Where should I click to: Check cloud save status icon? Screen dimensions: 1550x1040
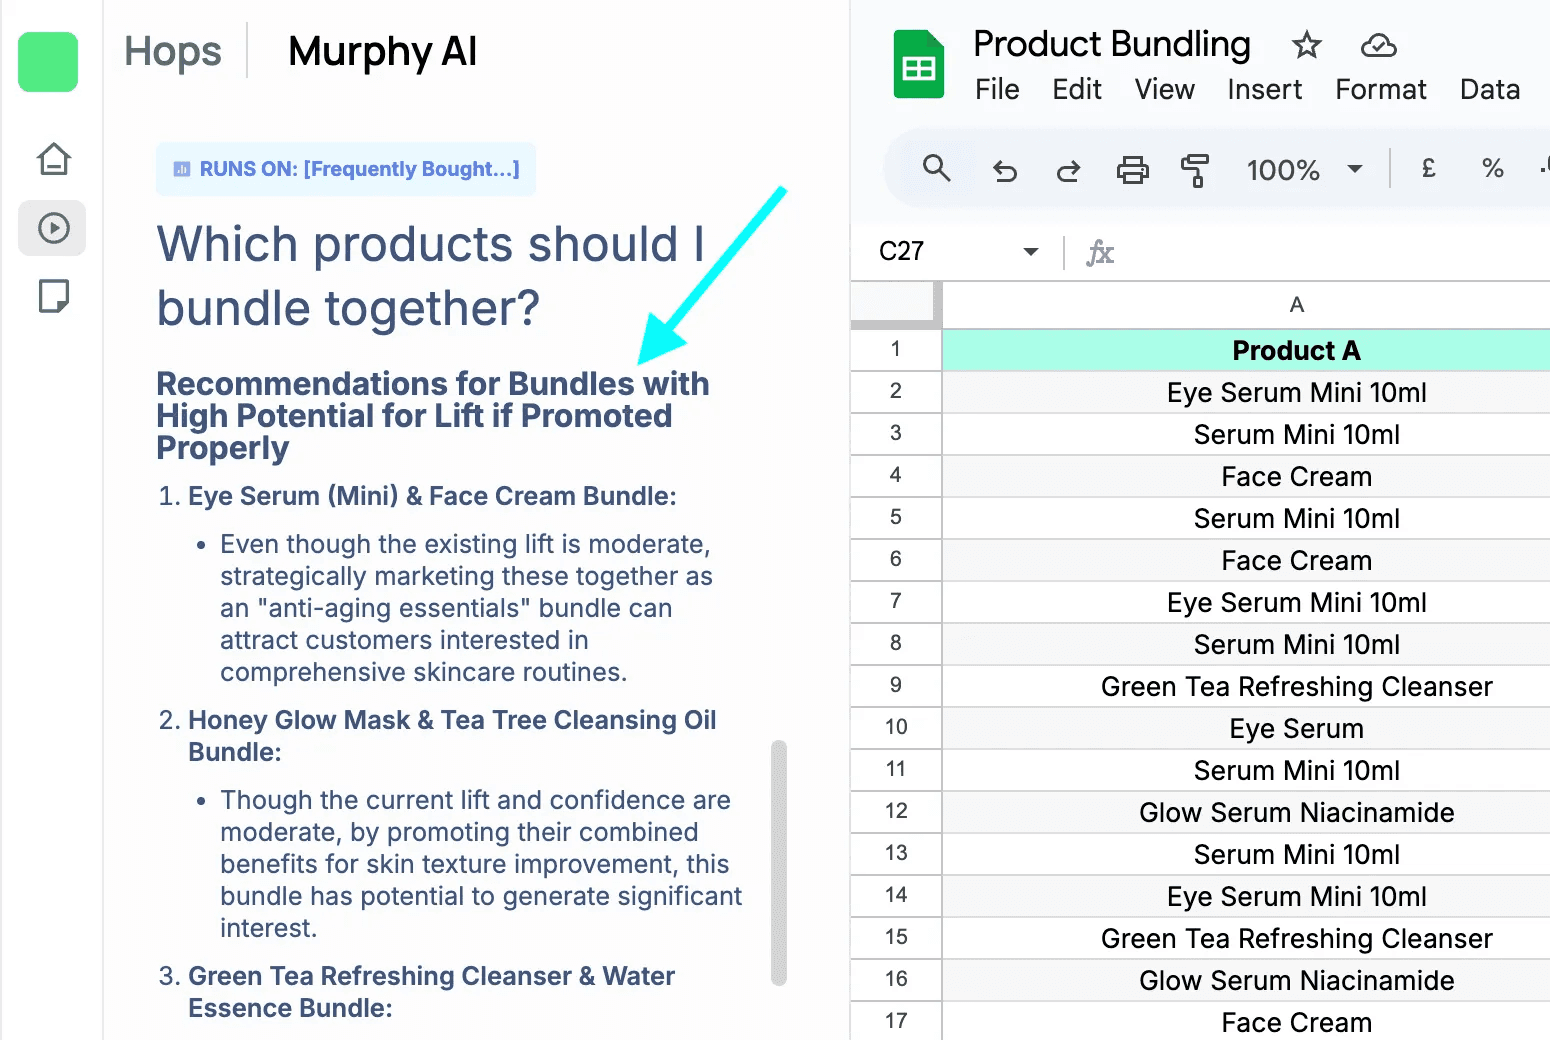click(1379, 45)
